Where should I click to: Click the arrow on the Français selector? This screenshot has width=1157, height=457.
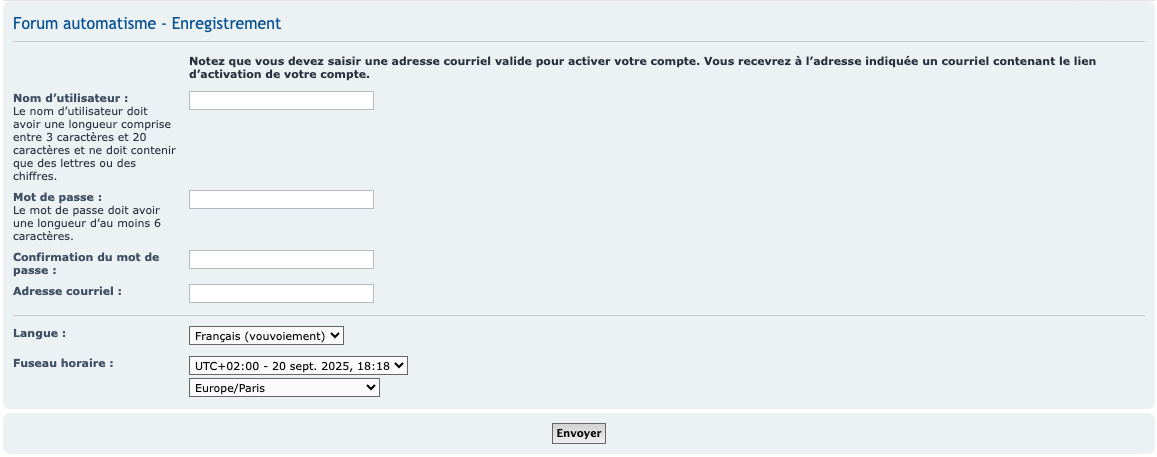(x=335, y=336)
